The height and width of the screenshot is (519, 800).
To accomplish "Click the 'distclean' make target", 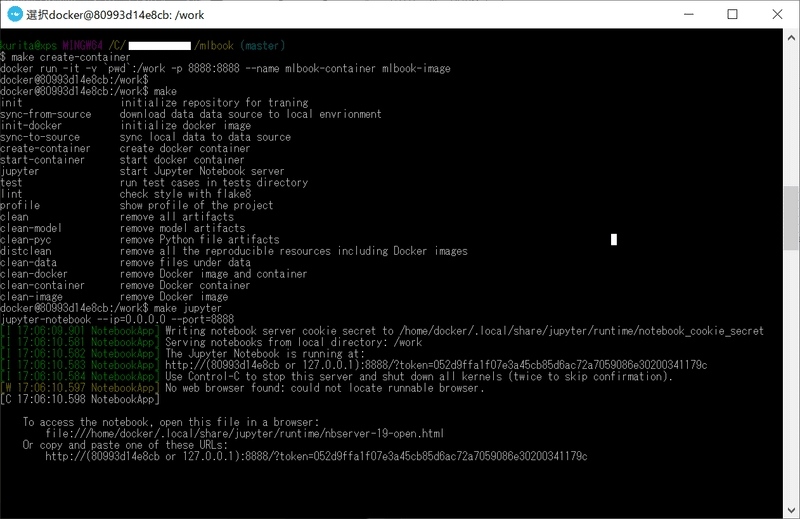I will point(26,251).
